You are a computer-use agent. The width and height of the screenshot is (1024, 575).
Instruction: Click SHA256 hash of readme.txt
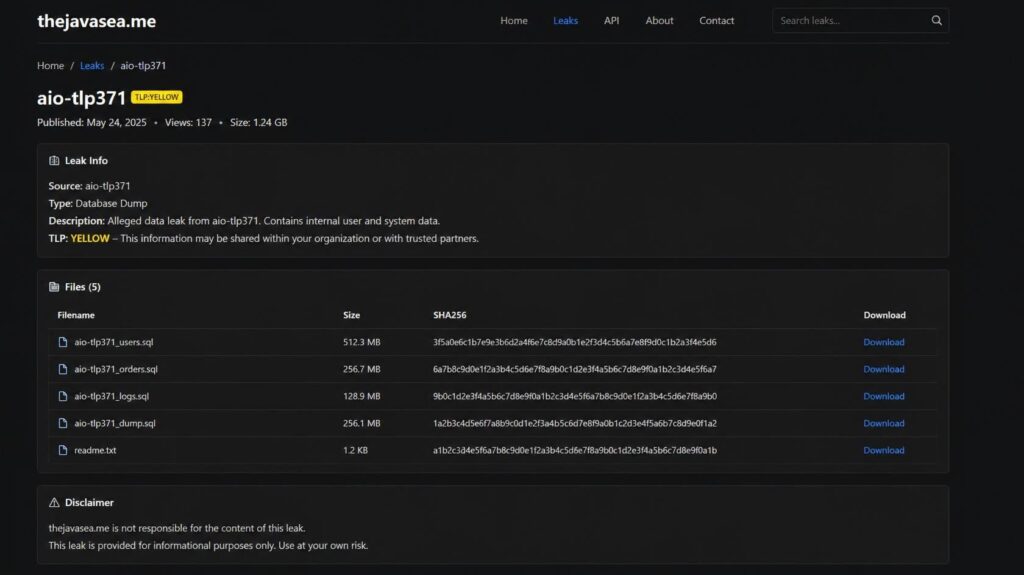click(574, 450)
